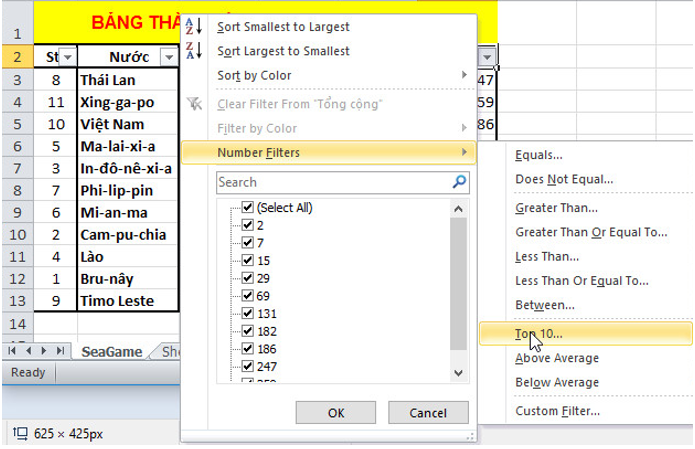Select the Top 10... filter
The width and height of the screenshot is (695, 449).
pos(585,333)
